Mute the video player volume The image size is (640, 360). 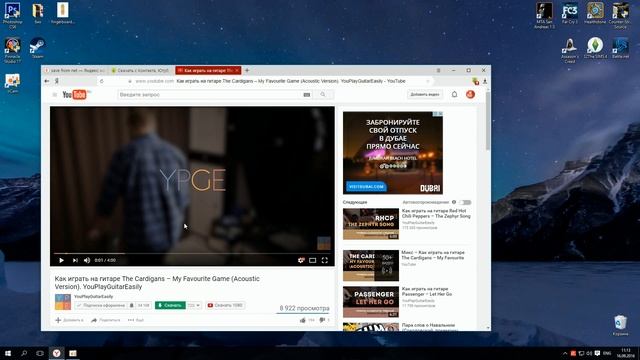pos(87,260)
